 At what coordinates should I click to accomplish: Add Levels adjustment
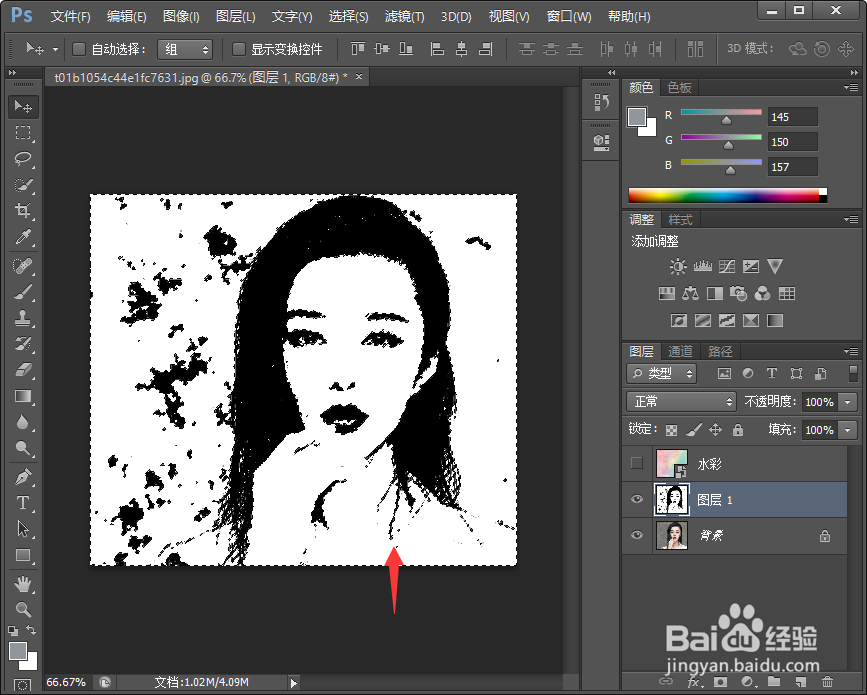pyautogui.click(x=702, y=267)
